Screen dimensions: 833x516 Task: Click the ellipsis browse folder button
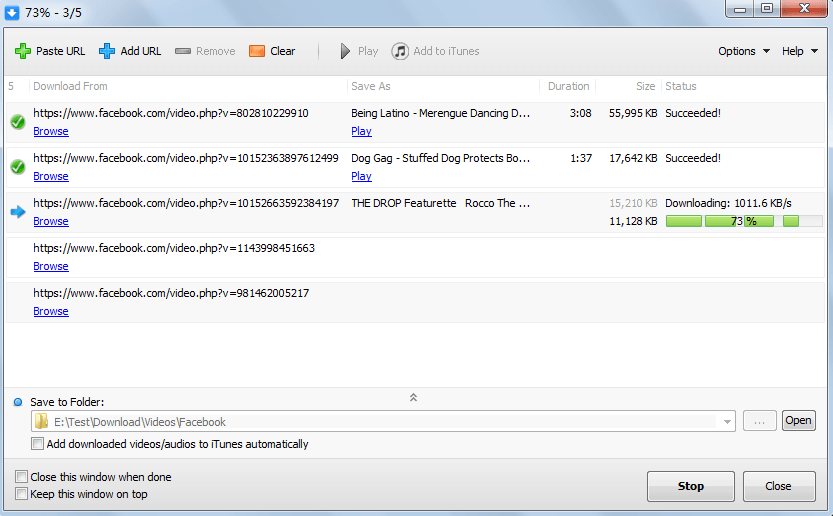point(760,421)
